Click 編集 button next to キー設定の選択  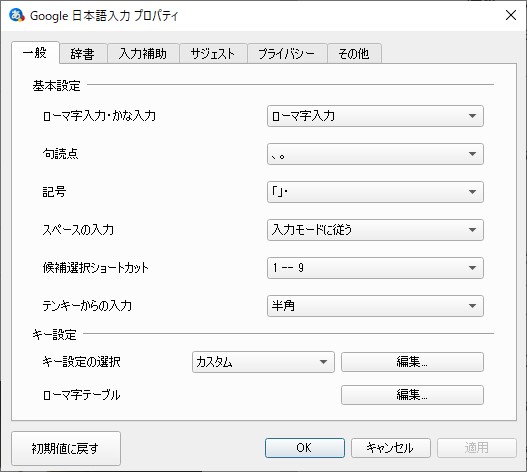(x=412, y=362)
